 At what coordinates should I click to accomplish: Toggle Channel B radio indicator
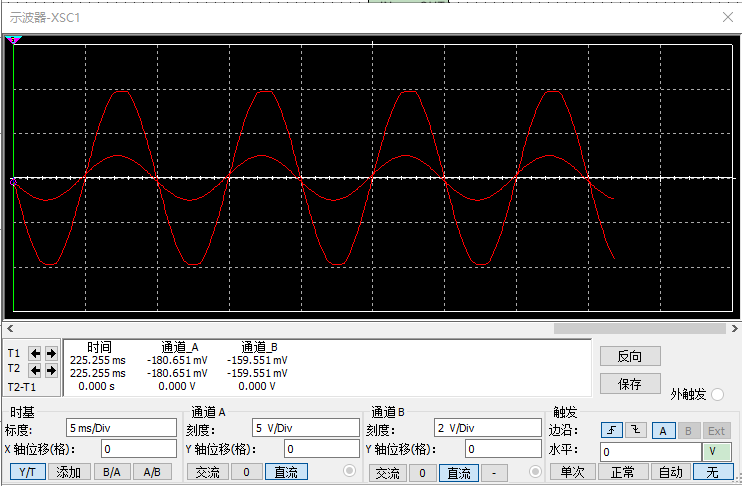[535, 471]
